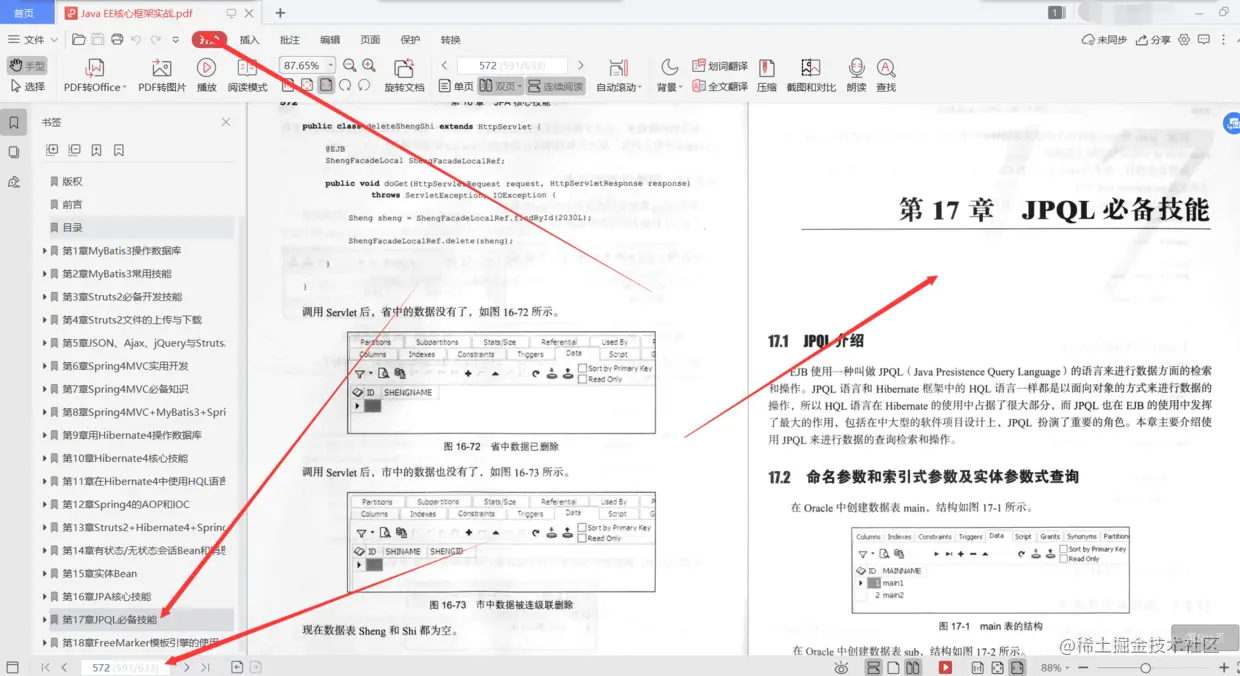1240x676 pixels.
Task: Go to previous page arrow in toolbar
Action: tap(444, 65)
